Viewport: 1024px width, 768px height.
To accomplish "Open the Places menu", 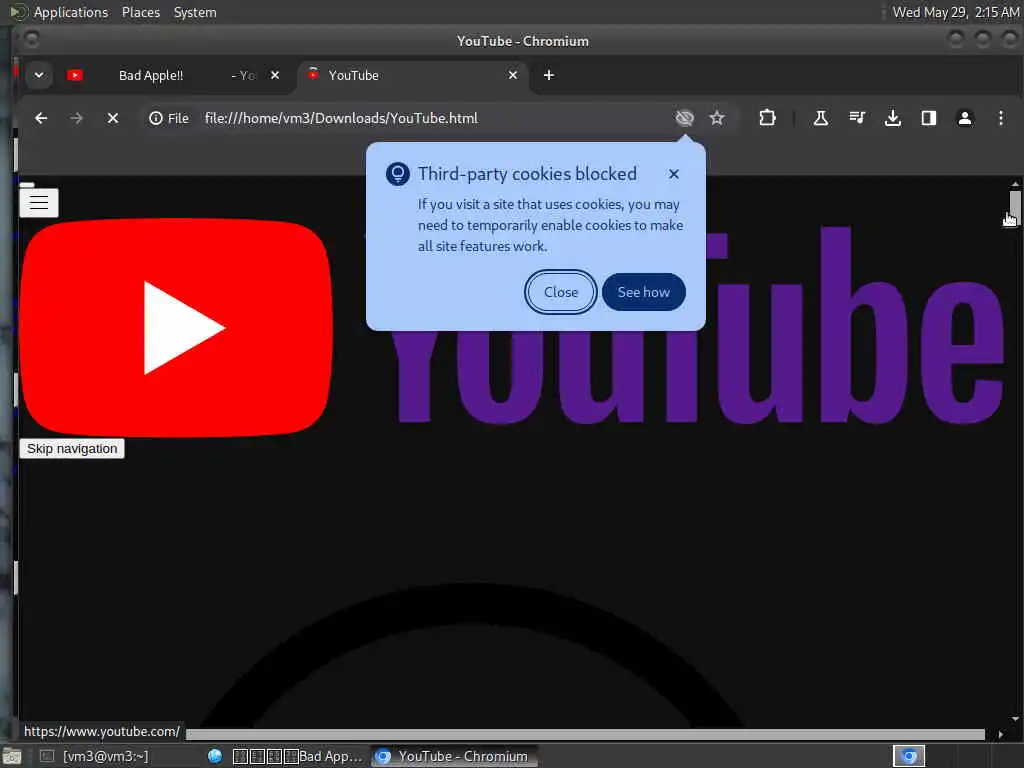I will click(140, 12).
